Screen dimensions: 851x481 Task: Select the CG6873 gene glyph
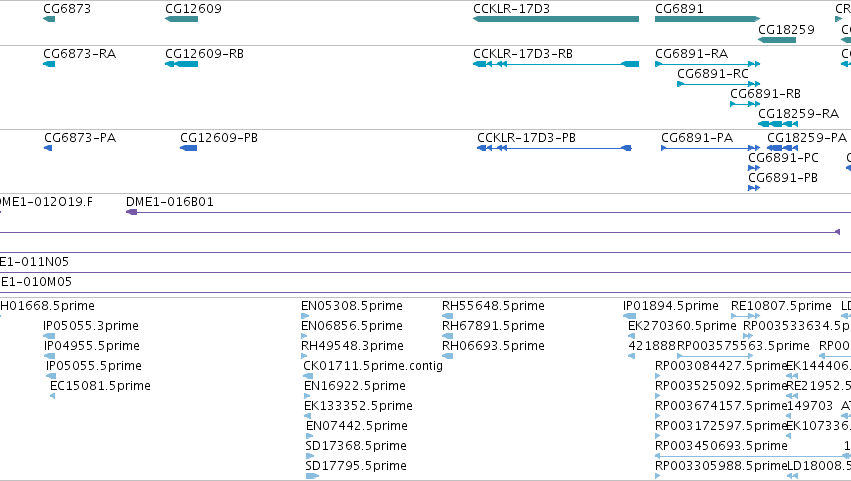pos(49,19)
